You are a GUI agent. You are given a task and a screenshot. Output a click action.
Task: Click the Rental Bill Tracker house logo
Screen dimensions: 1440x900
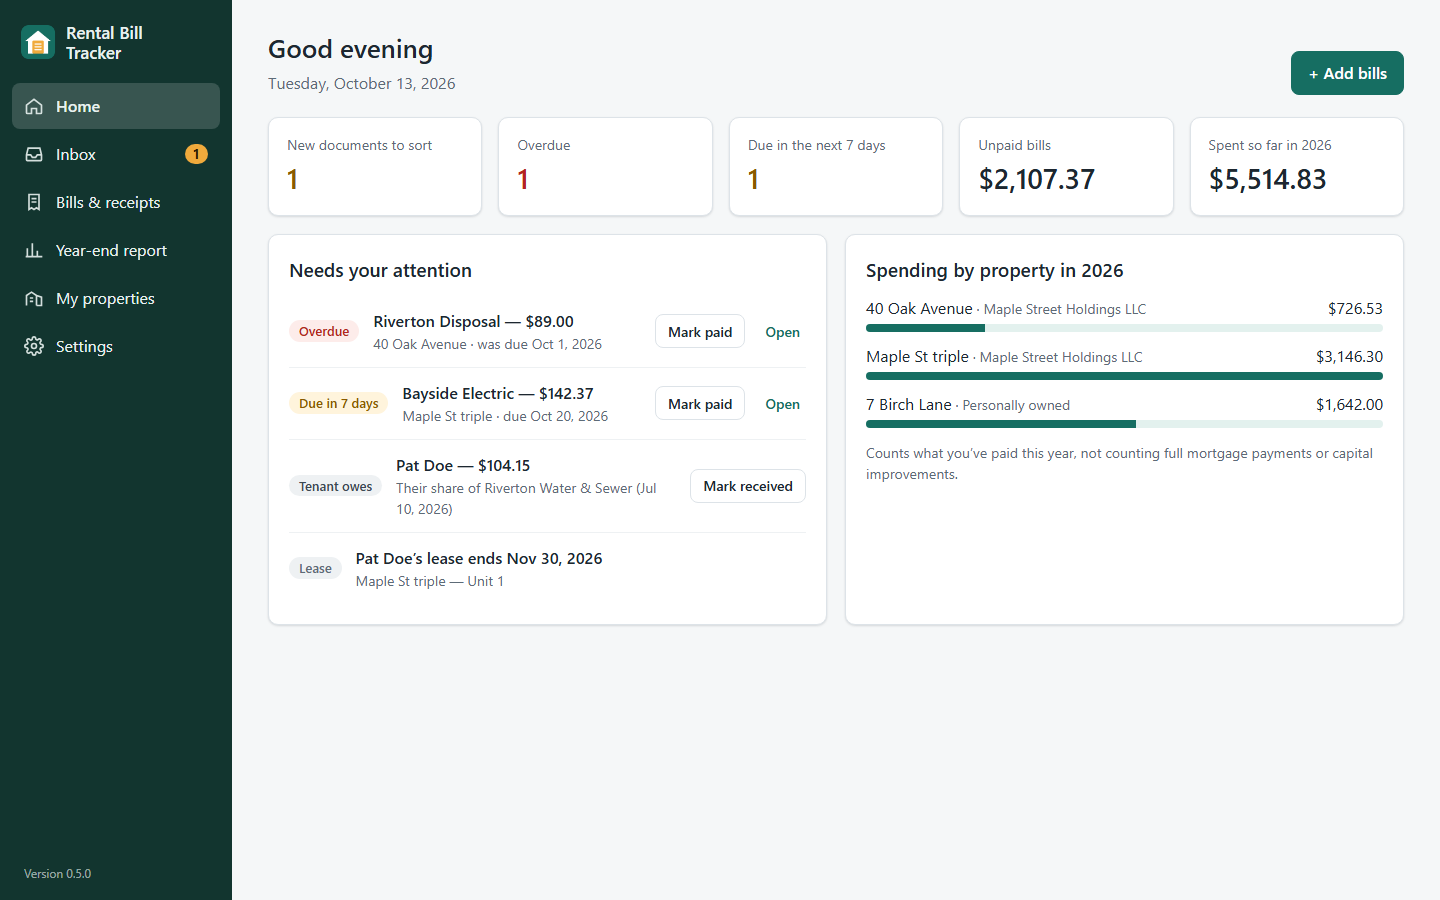coord(38,43)
